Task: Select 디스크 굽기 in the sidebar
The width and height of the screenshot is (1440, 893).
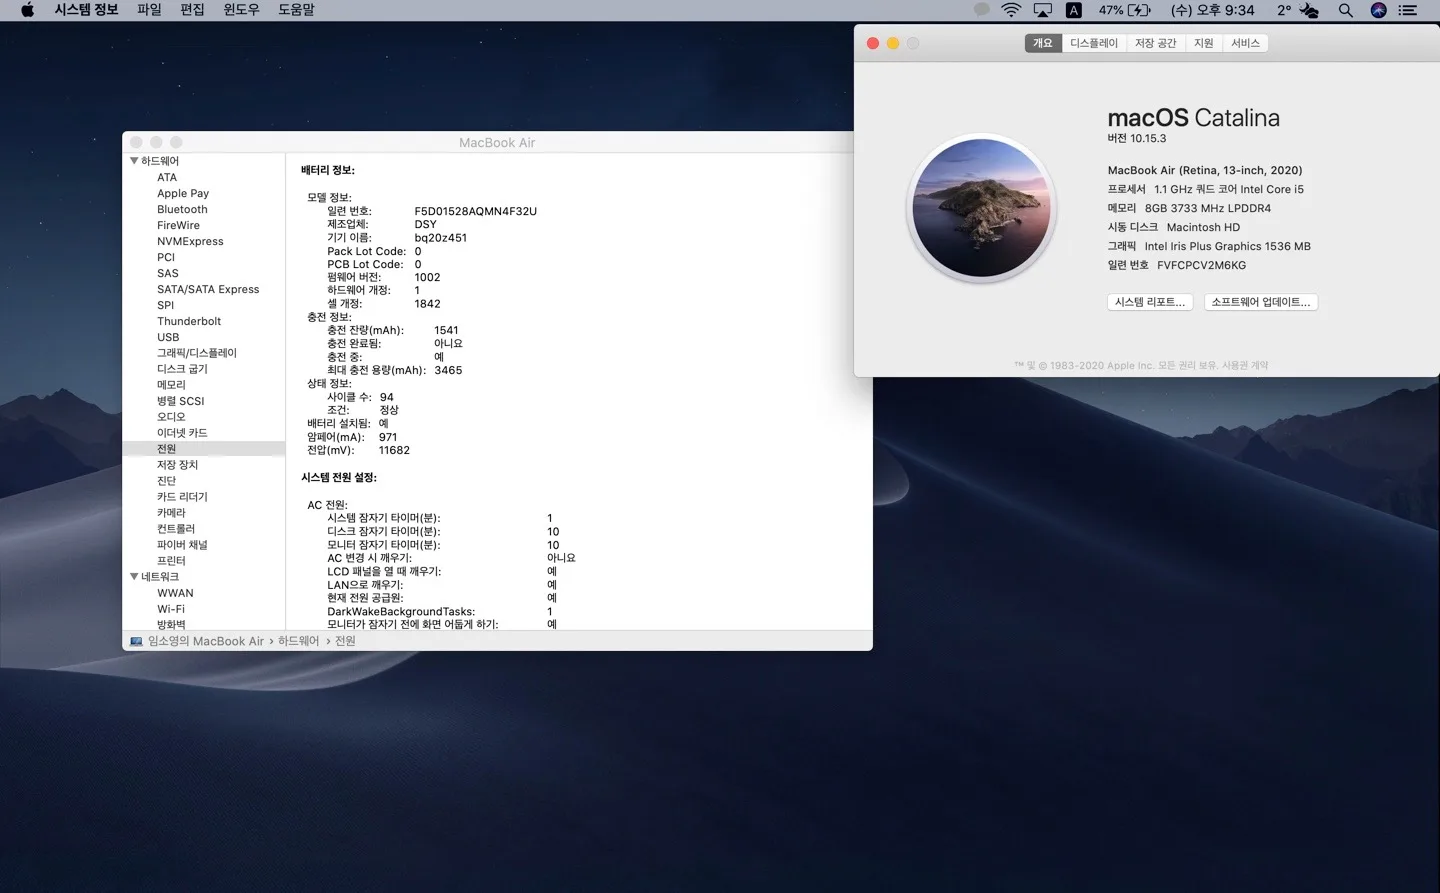Action: coord(182,369)
